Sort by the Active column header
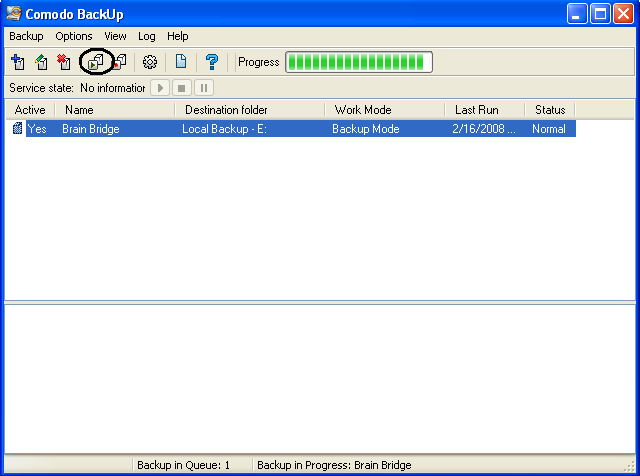 (30, 110)
